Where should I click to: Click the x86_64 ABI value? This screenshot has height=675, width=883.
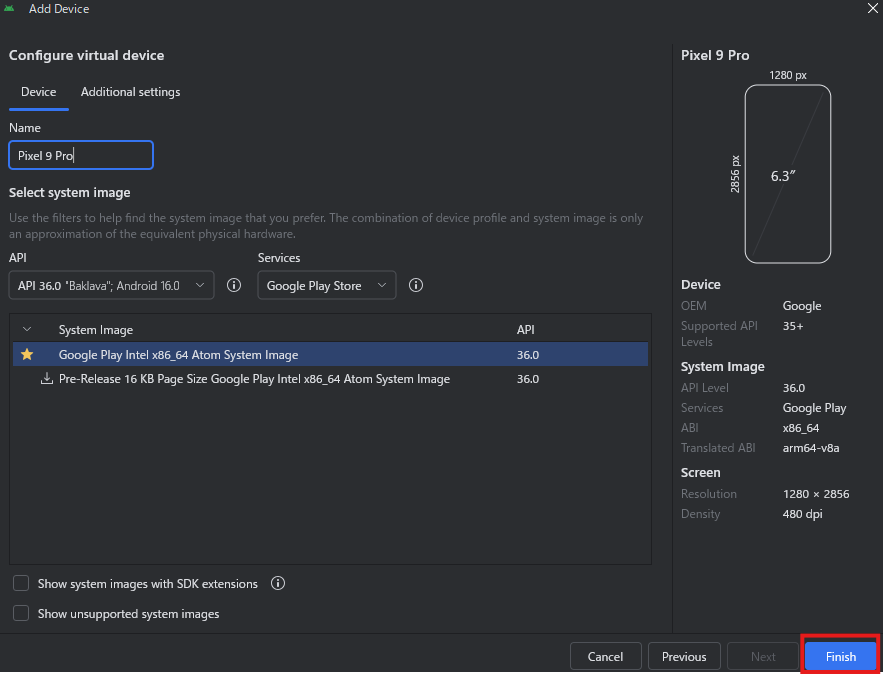(801, 428)
